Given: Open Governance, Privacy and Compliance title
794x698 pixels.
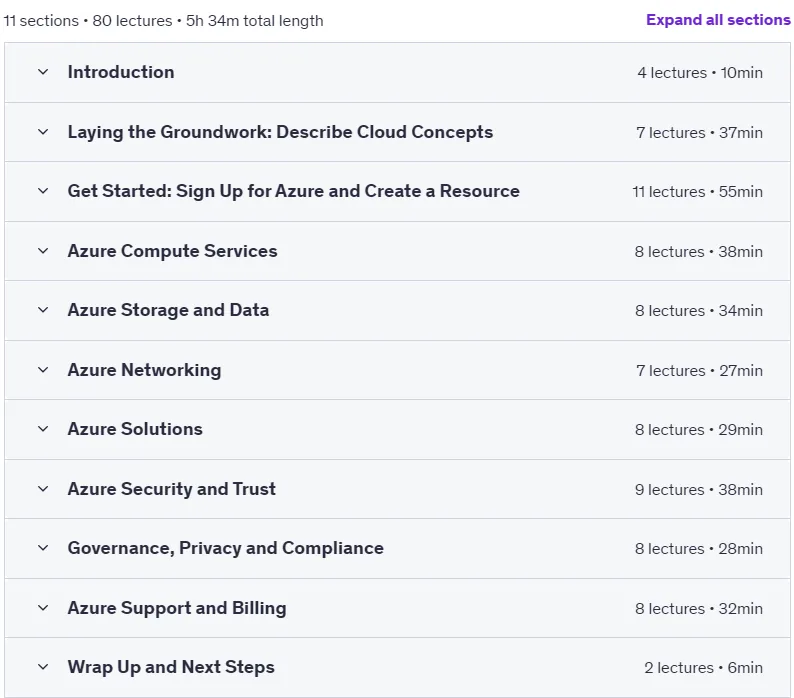Looking at the screenshot, I should [226, 548].
